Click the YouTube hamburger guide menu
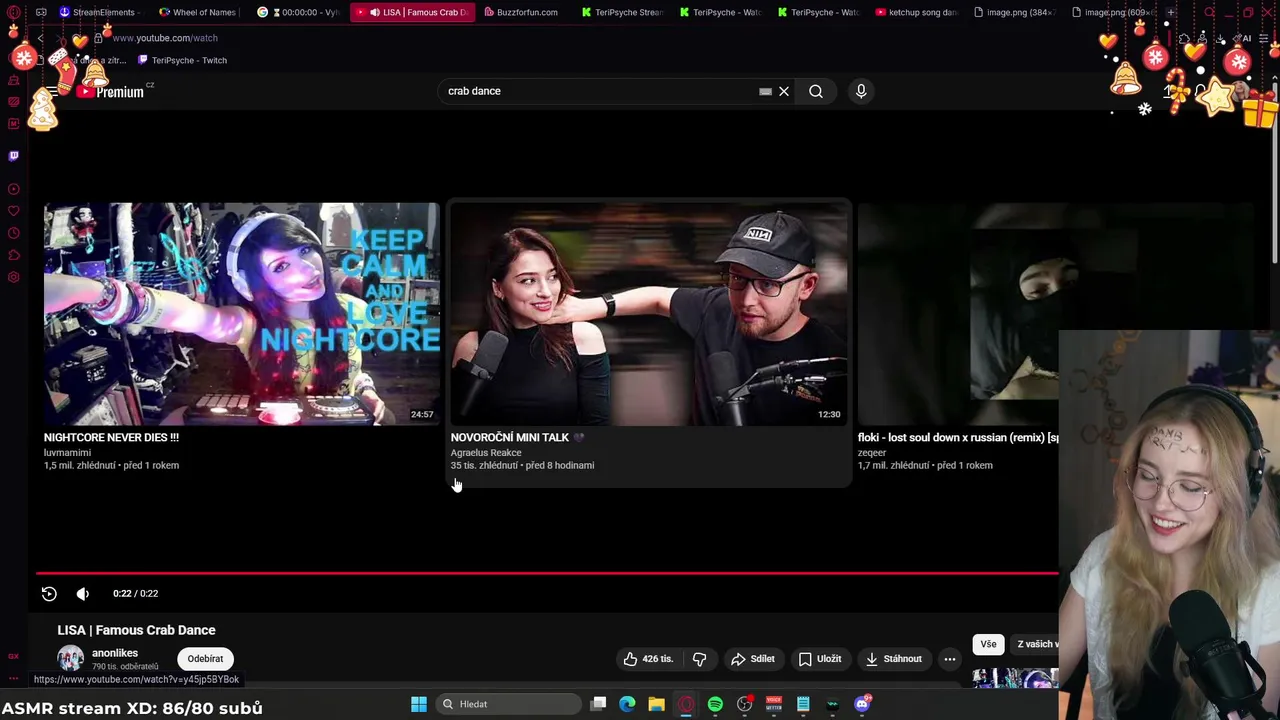1280x720 pixels. [52, 91]
